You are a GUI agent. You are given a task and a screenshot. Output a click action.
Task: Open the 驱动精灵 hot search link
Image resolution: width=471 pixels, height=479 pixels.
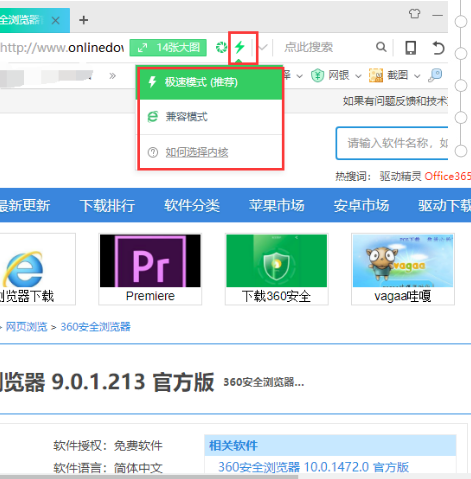coord(400,176)
